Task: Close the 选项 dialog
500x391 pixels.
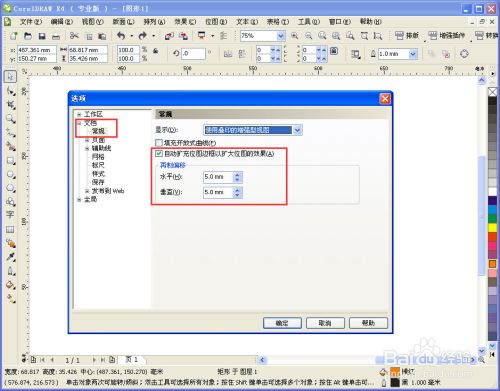Action: coord(385,99)
